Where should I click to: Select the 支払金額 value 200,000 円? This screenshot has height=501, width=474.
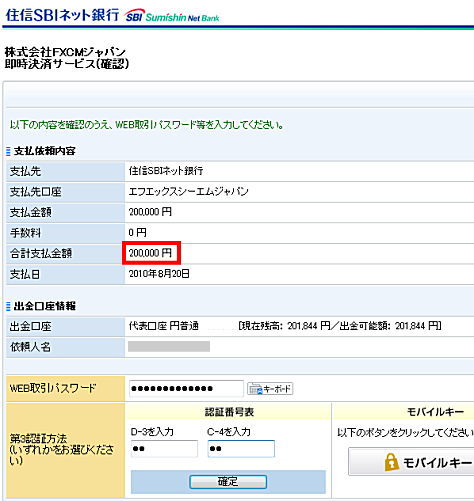pyautogui.click(x=150, y=212)
